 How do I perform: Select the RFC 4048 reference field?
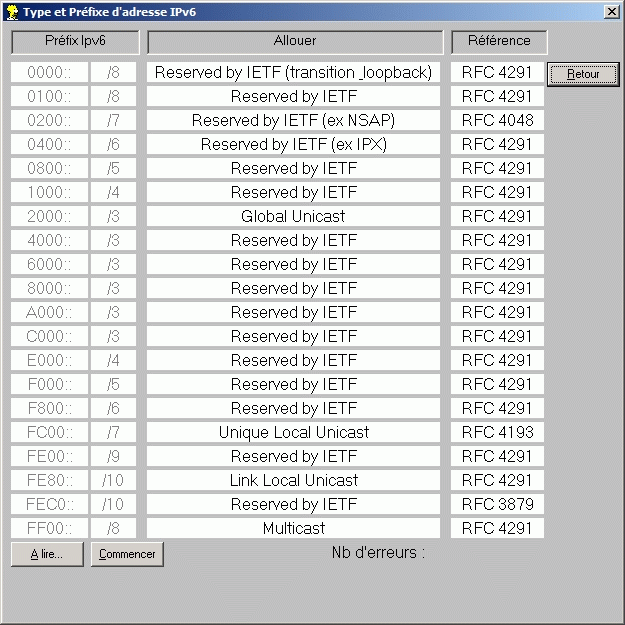pyautogui.click(x=497, y=121)
